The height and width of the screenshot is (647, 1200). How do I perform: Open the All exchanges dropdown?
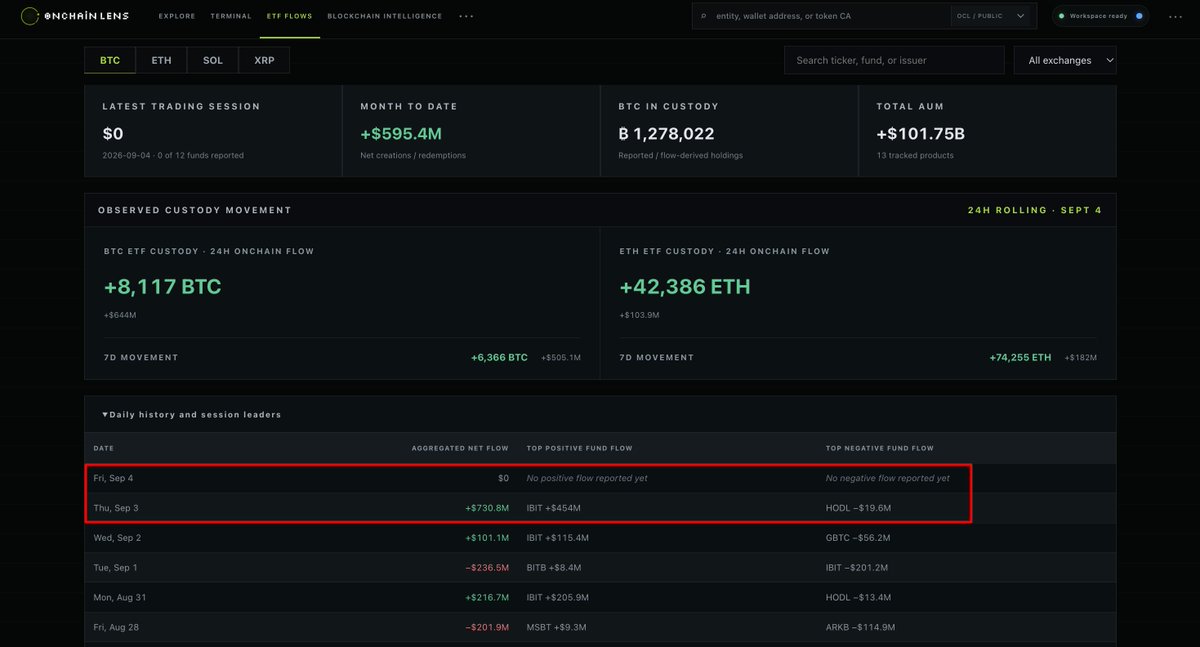(x=1065, y=60)
